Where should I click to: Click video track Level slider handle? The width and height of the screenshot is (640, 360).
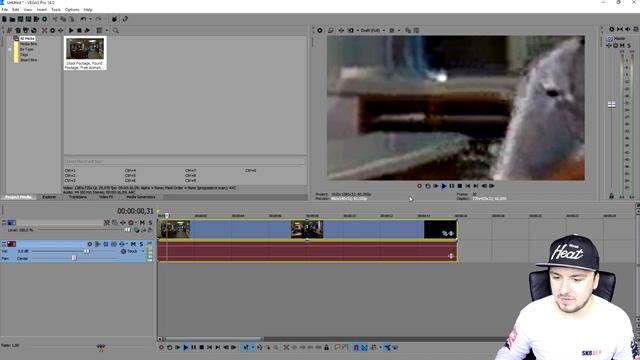[128, 230]
